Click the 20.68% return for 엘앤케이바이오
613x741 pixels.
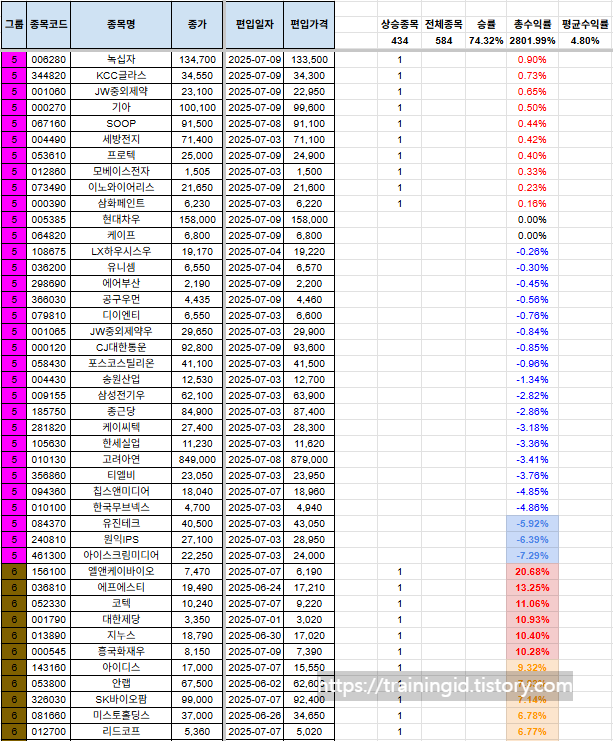pos(532,572)
